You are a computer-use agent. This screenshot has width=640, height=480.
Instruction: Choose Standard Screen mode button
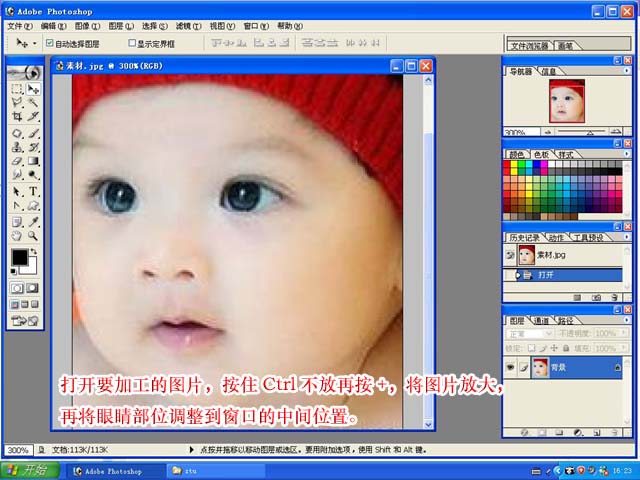tap(15, 304)
